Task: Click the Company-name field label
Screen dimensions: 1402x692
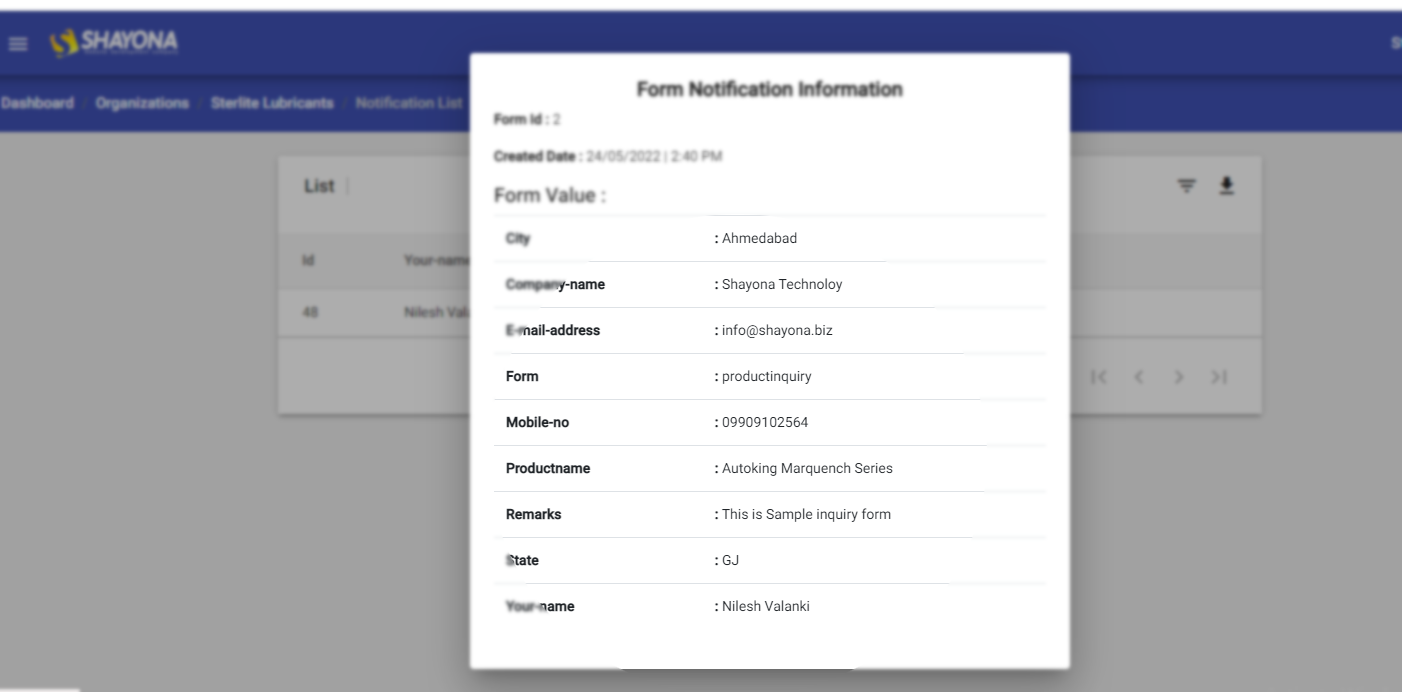Action: click(555, 285)
